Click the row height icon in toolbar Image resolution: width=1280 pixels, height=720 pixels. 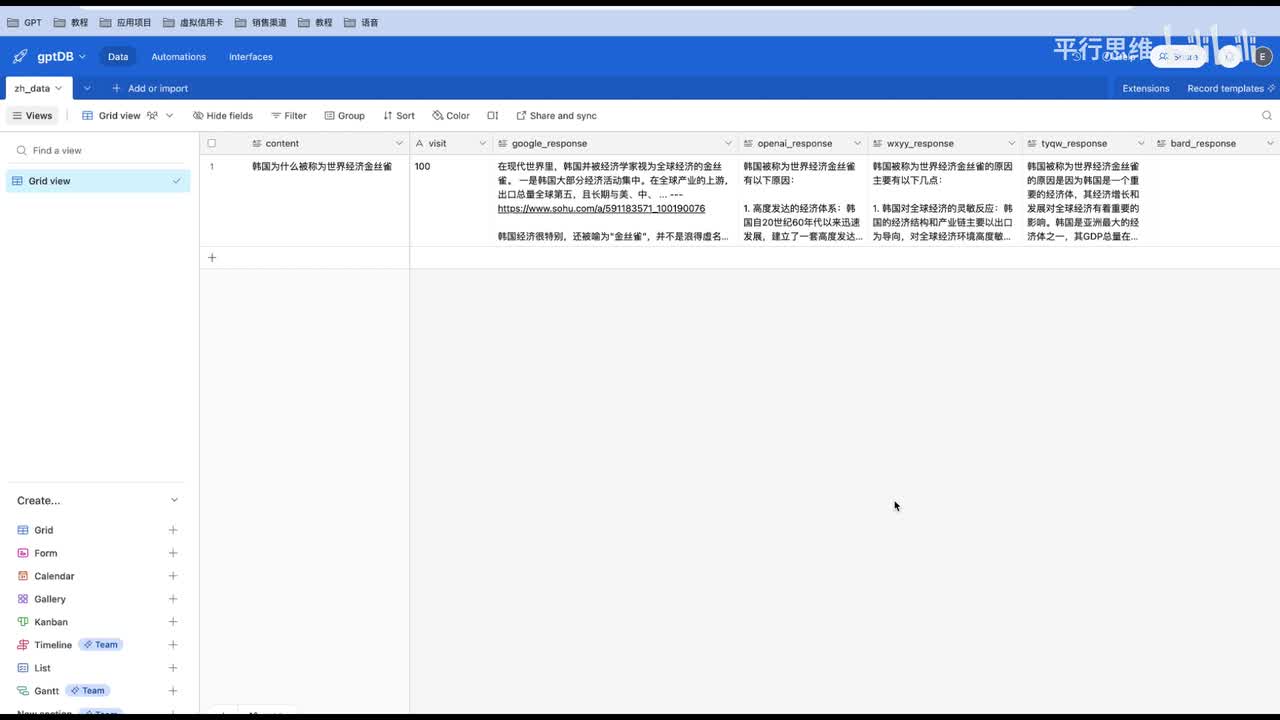coord(492,116)
